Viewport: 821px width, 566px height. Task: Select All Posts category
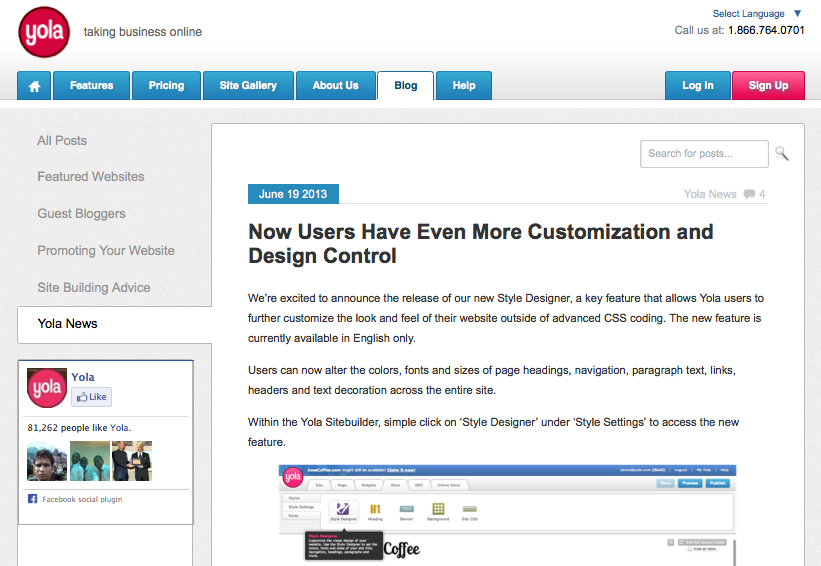62,140
